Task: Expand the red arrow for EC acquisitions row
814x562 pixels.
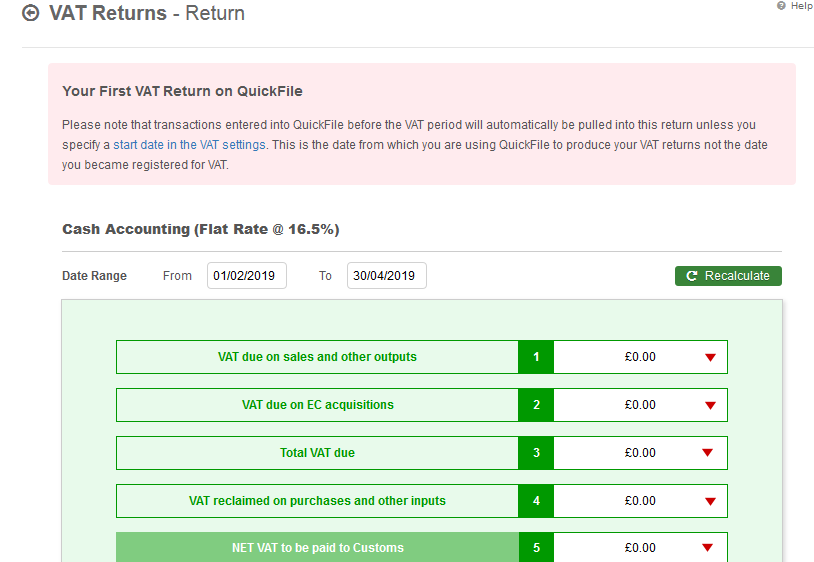Action: tap(710, 405)
